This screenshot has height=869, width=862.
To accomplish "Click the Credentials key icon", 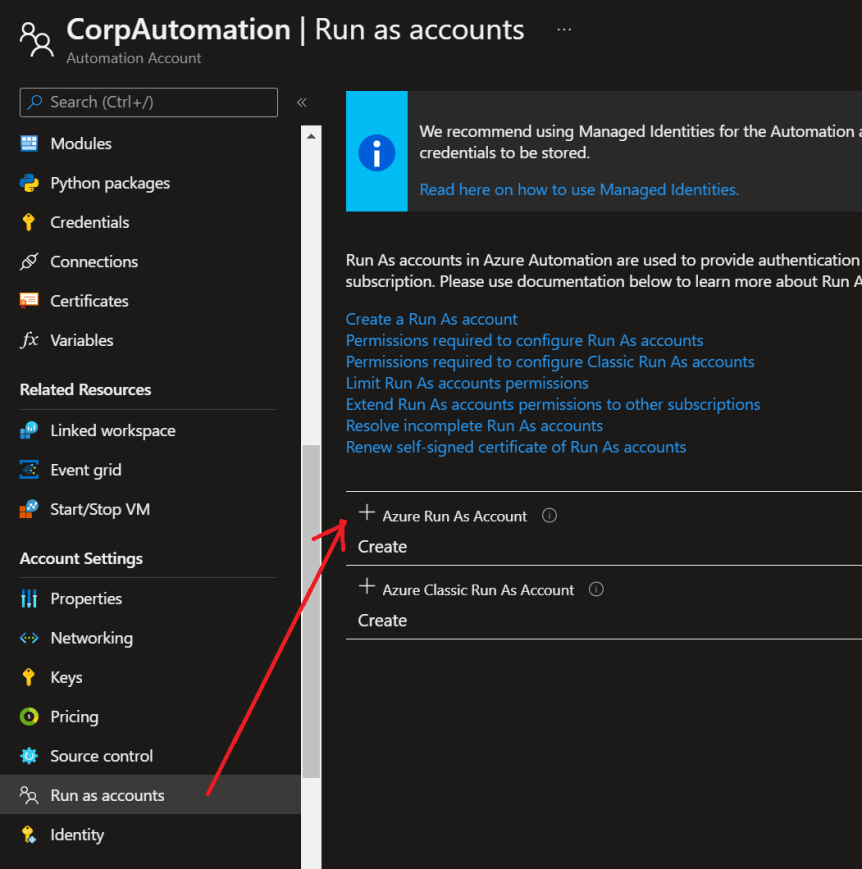I will point(29,222).
